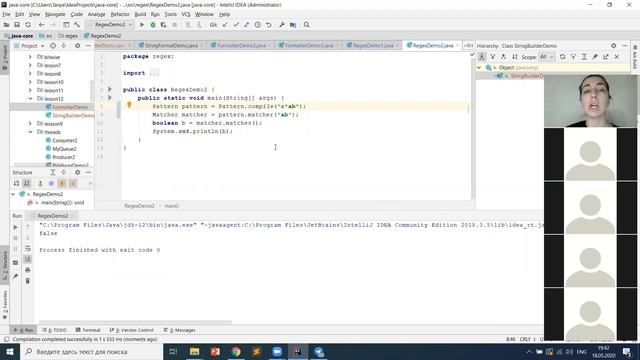Toggle Scroll to End in Run console

28,259
